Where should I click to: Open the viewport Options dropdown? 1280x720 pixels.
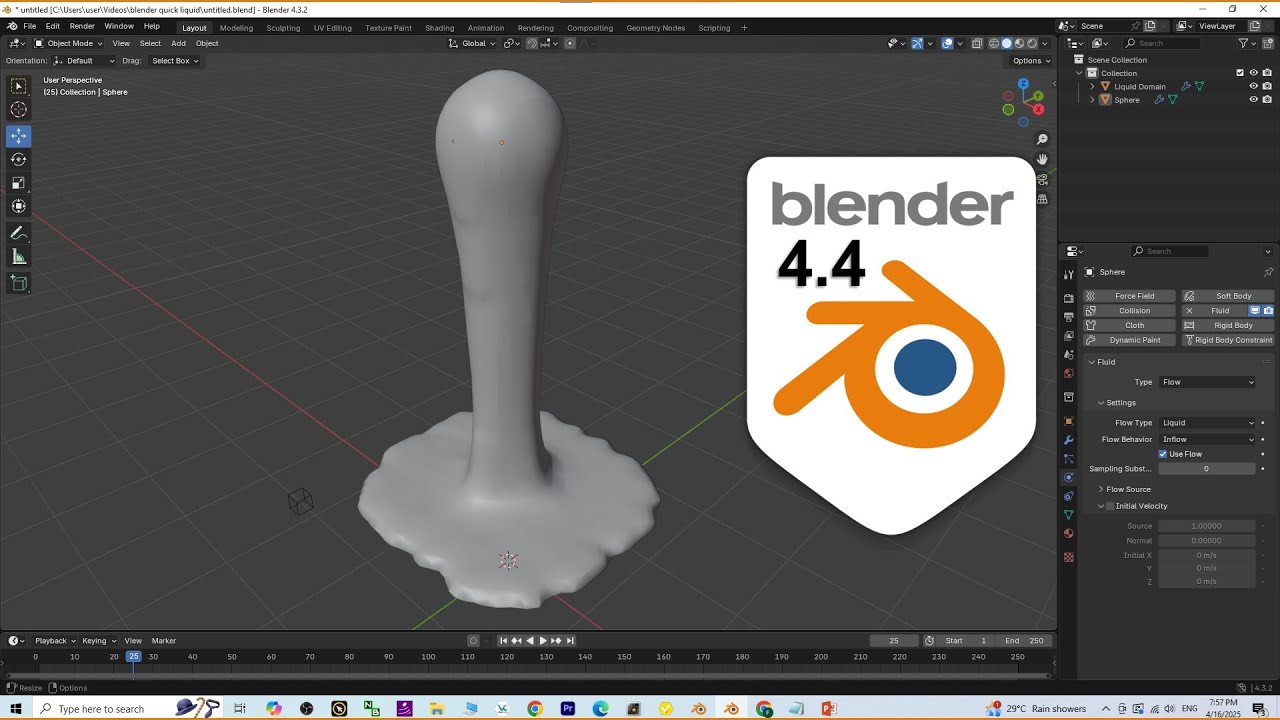[1031, 61]
